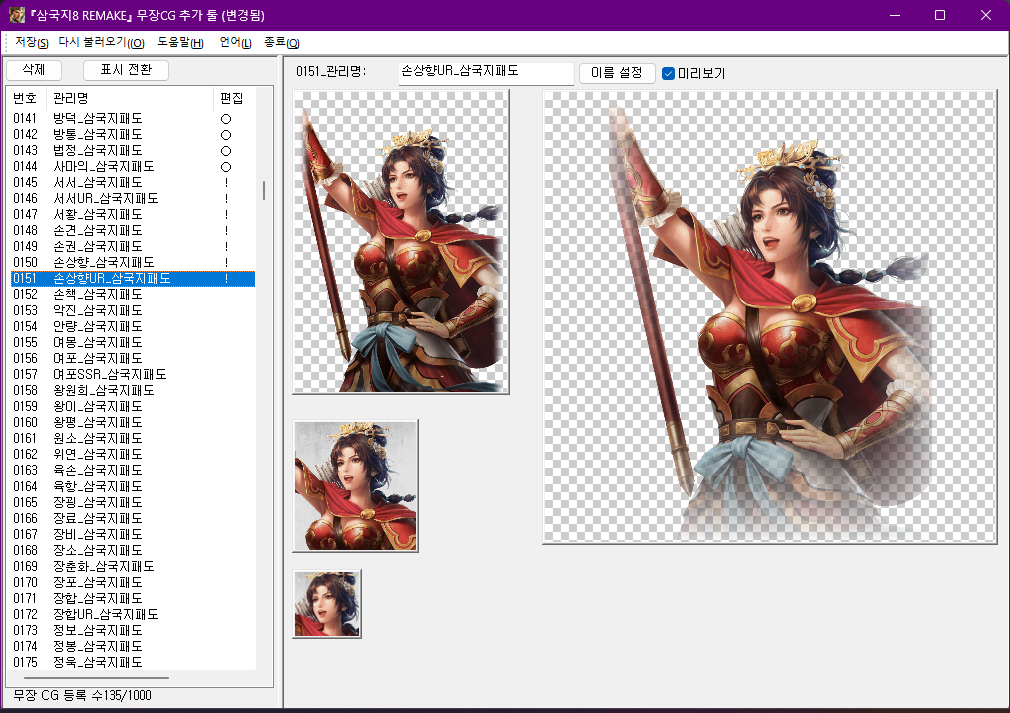Select row 0145 서서_삼국지패도
1010x713 pixels.
click(133, 182)
